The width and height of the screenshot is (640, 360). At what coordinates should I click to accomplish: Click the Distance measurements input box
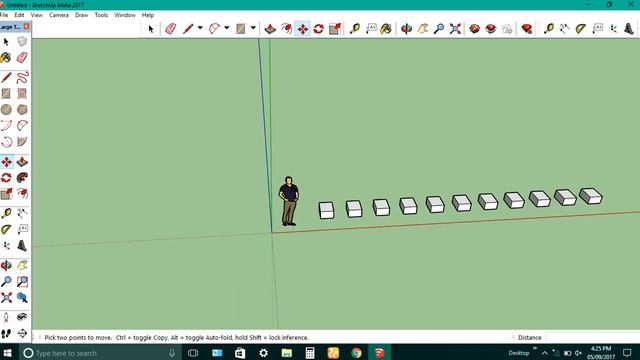593,338
